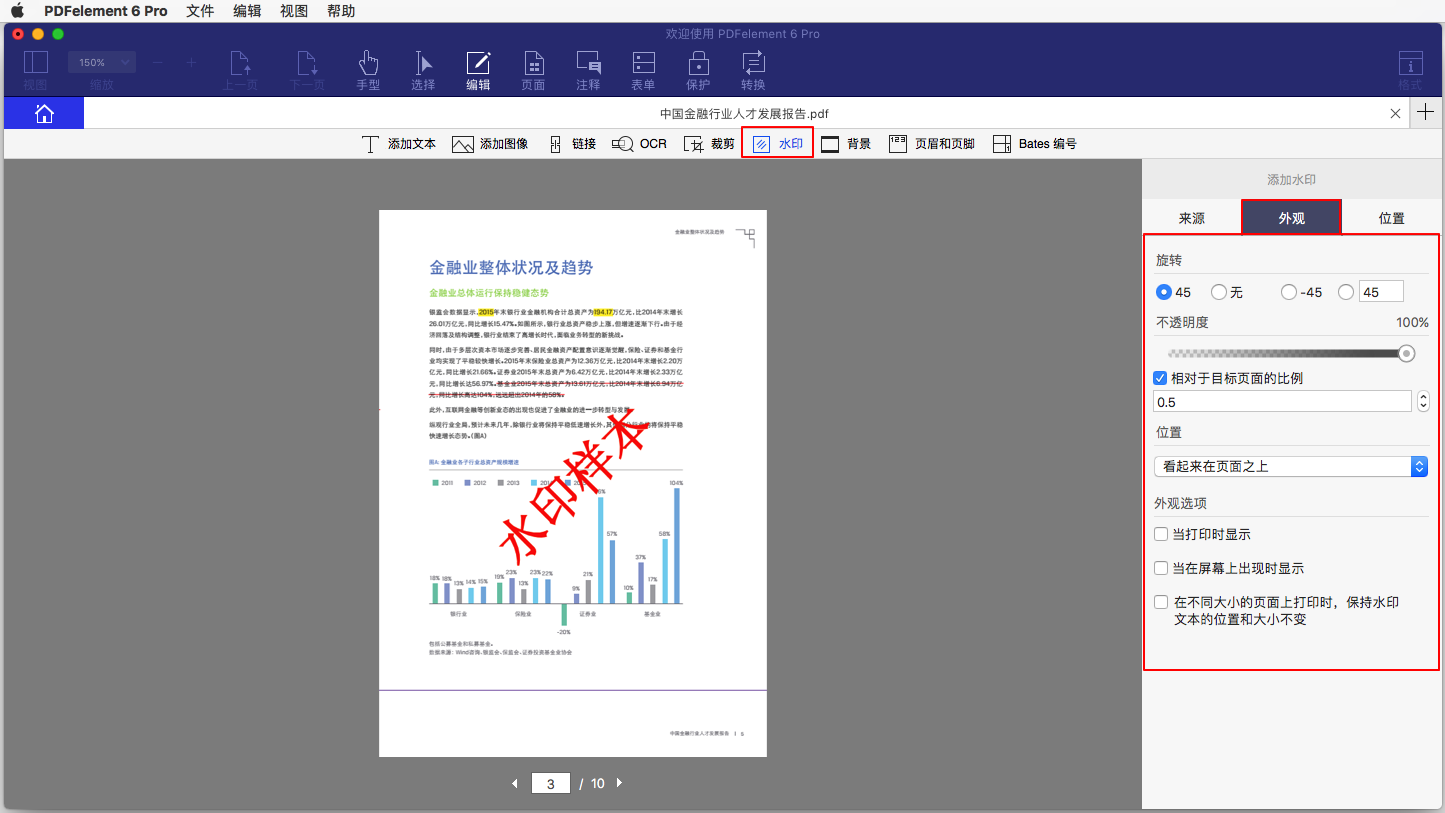The width and height of the screenshot is (1445, 813).
Task: Switch to the 来源 tab
Action: [x=1191, y=218]
